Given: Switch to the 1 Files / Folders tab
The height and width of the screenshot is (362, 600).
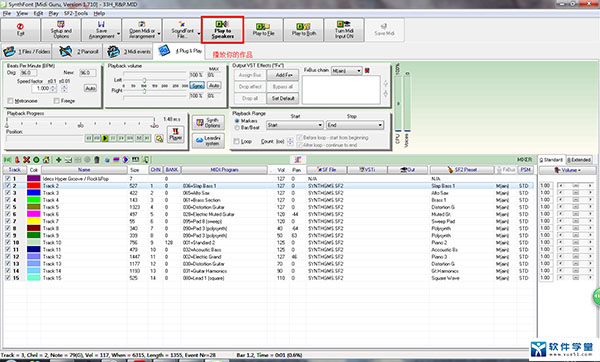Looking at the screenshot, I should 27,51.
